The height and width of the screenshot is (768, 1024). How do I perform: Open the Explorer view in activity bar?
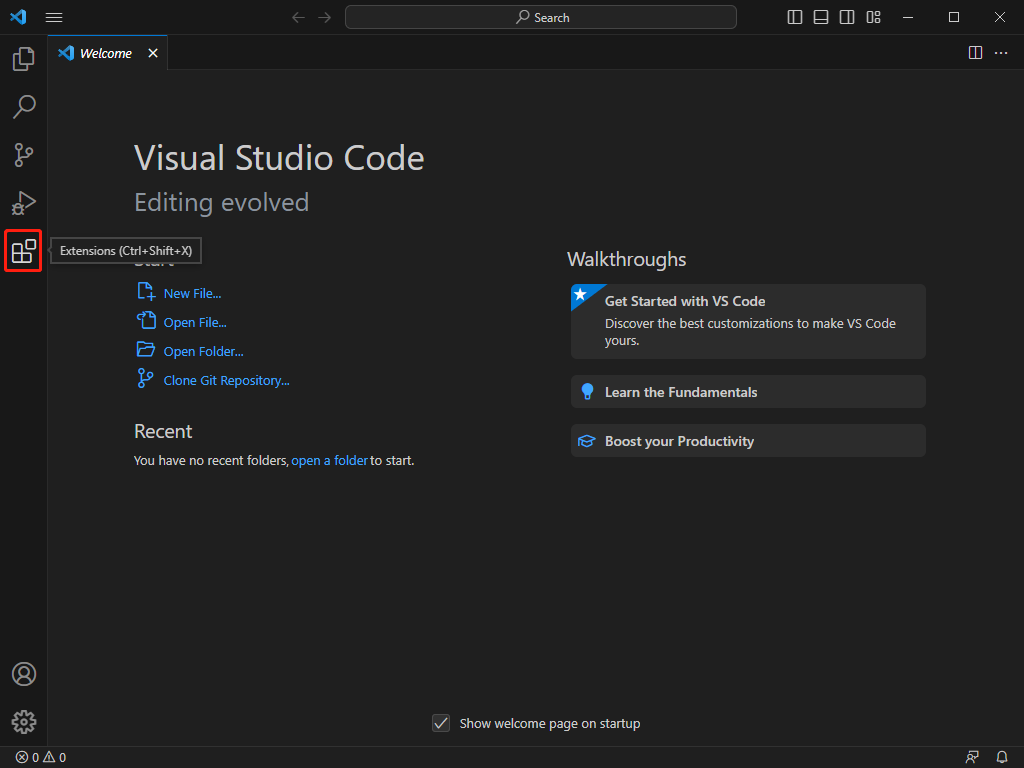[x=24, y=59]
